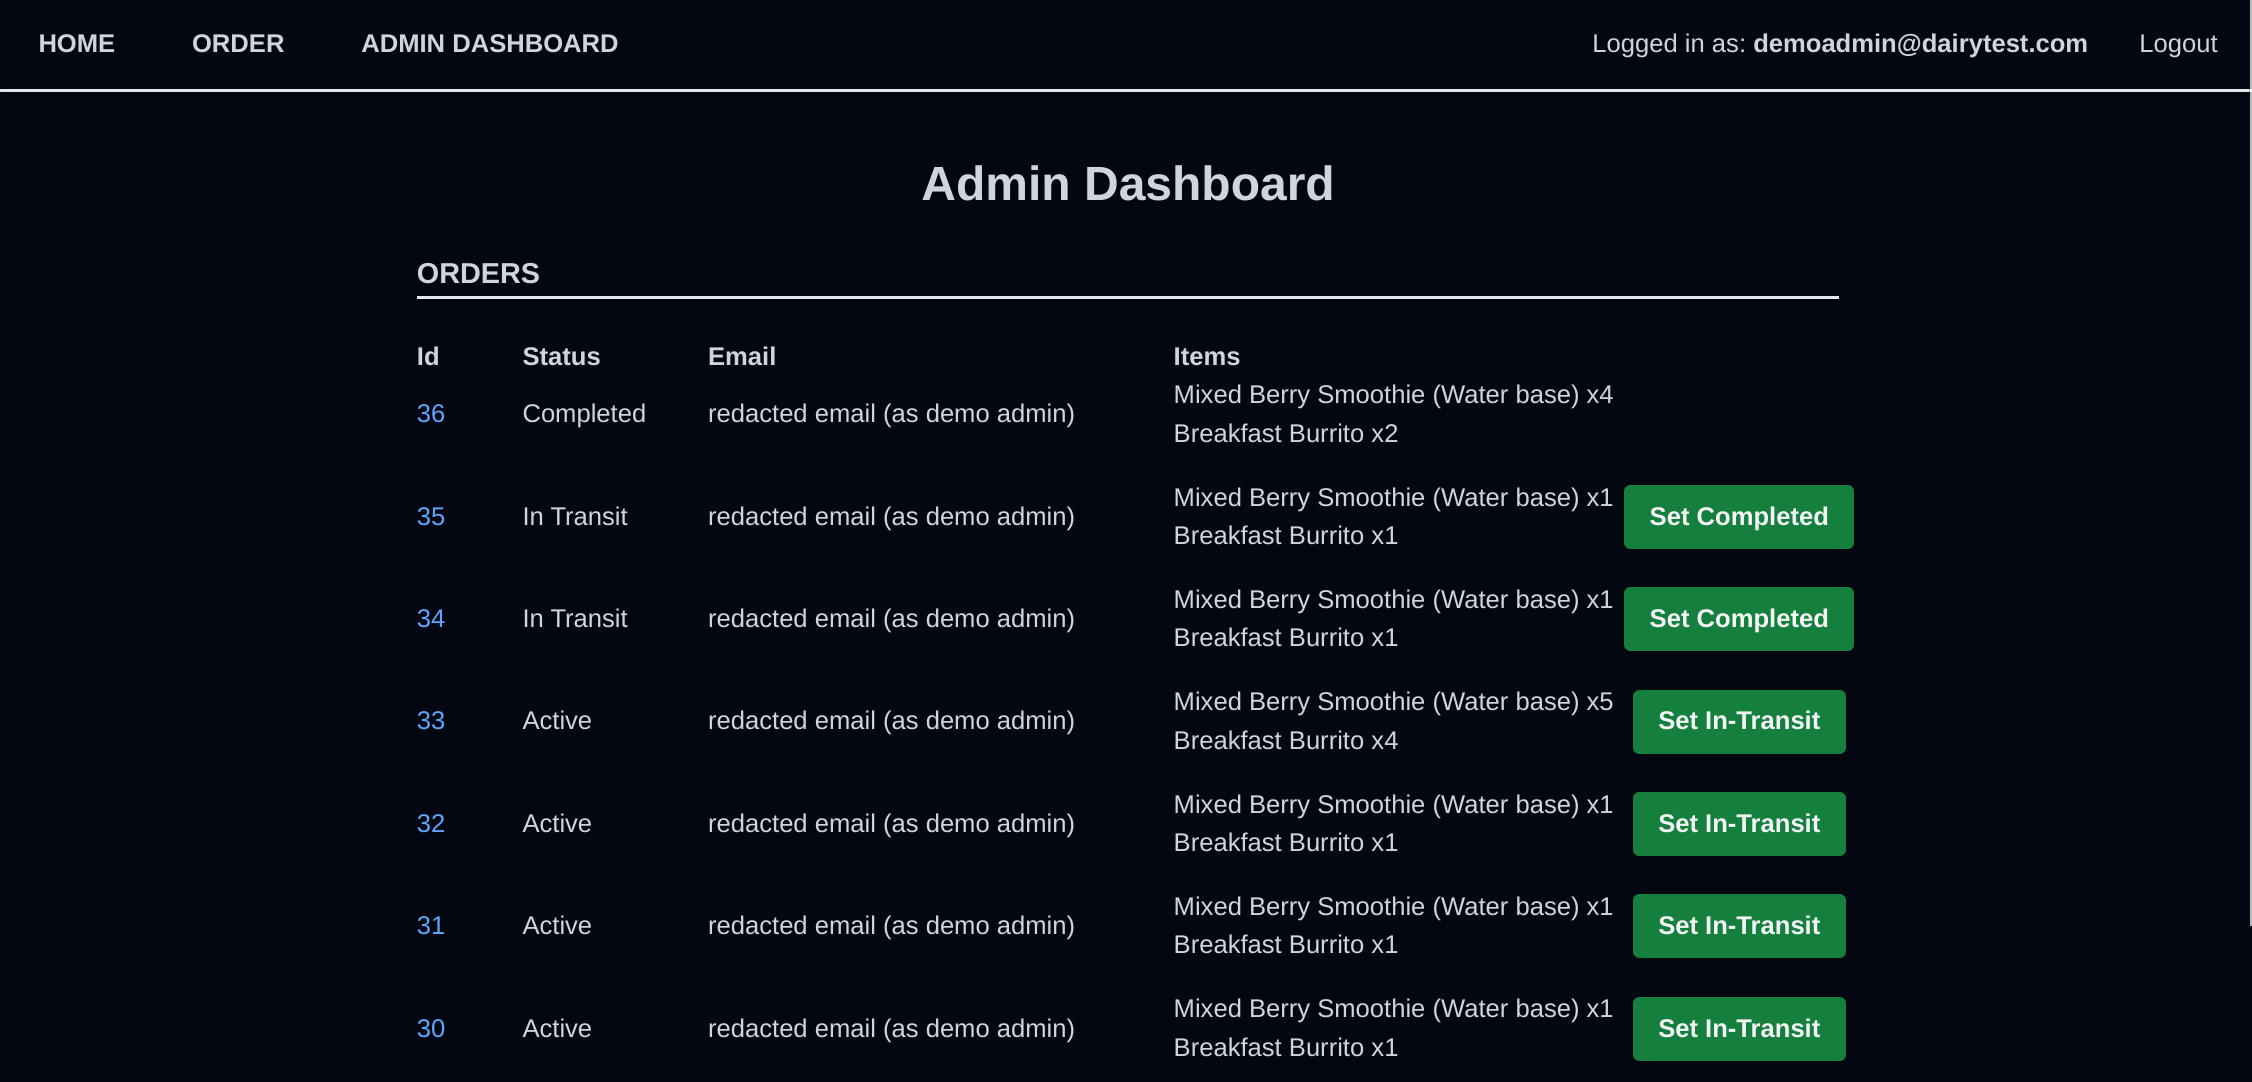
Task: Click order ID 31 link
Action: click(431, 925)
